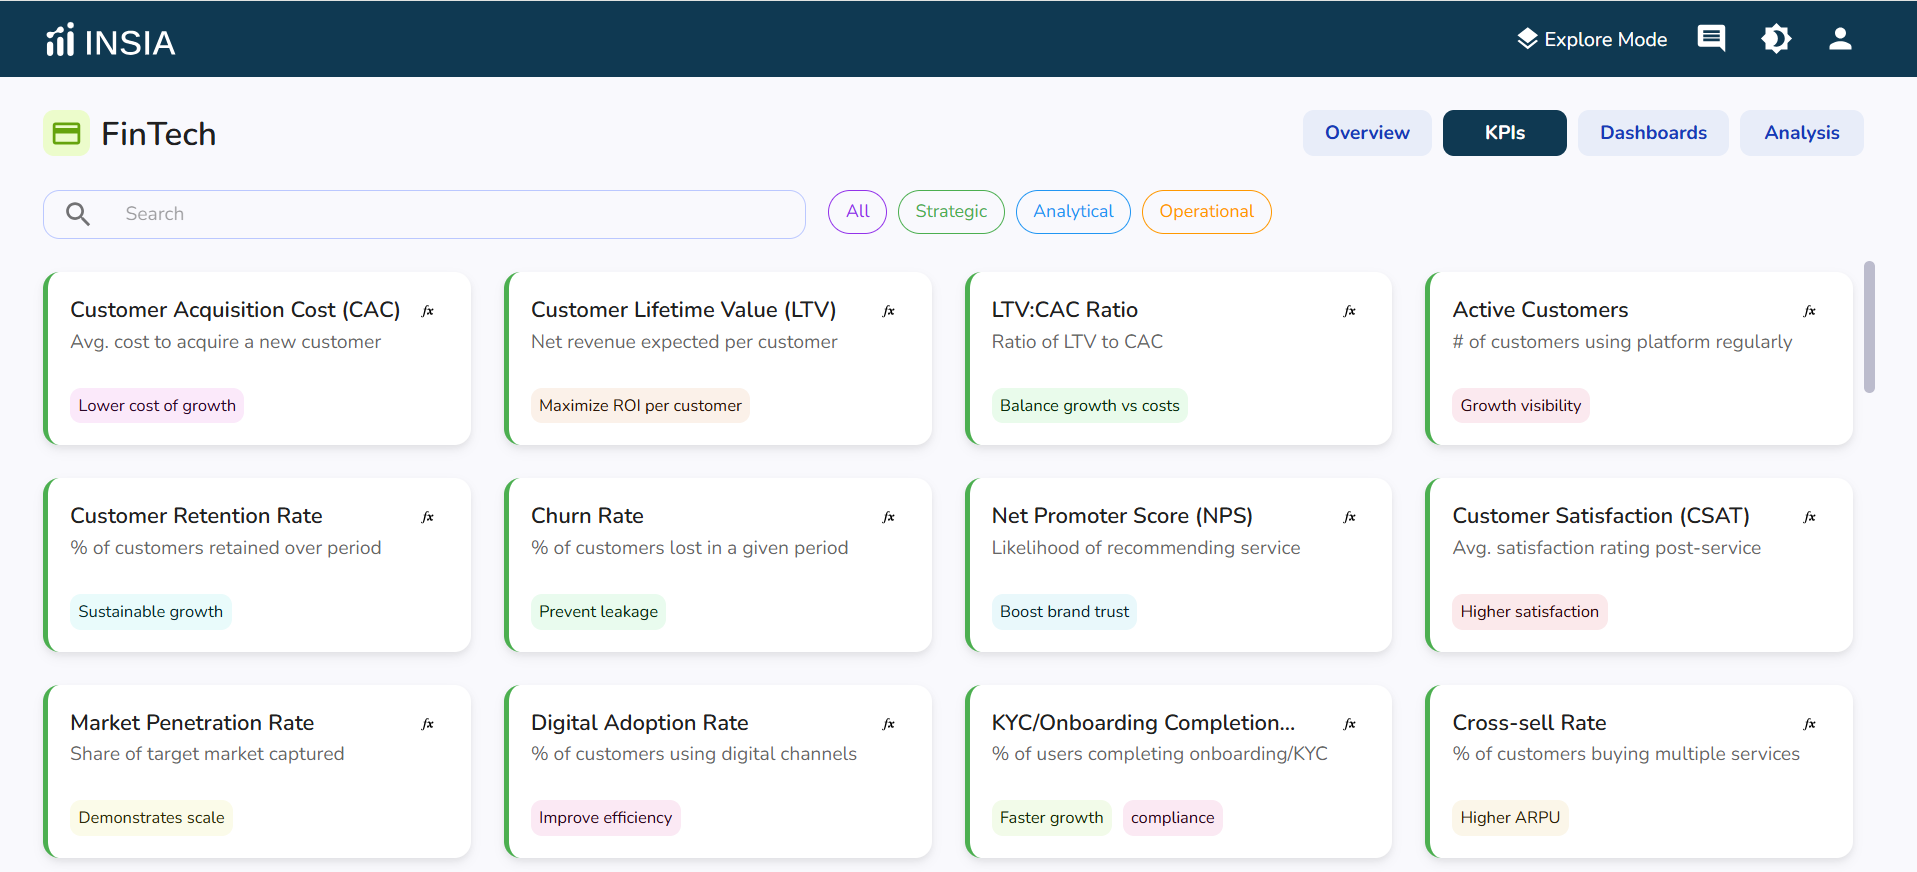The image size is (1917, 872).
Task: Open formula icon on Customer Acquisition Cost card
Action: (x=428, y=311)
